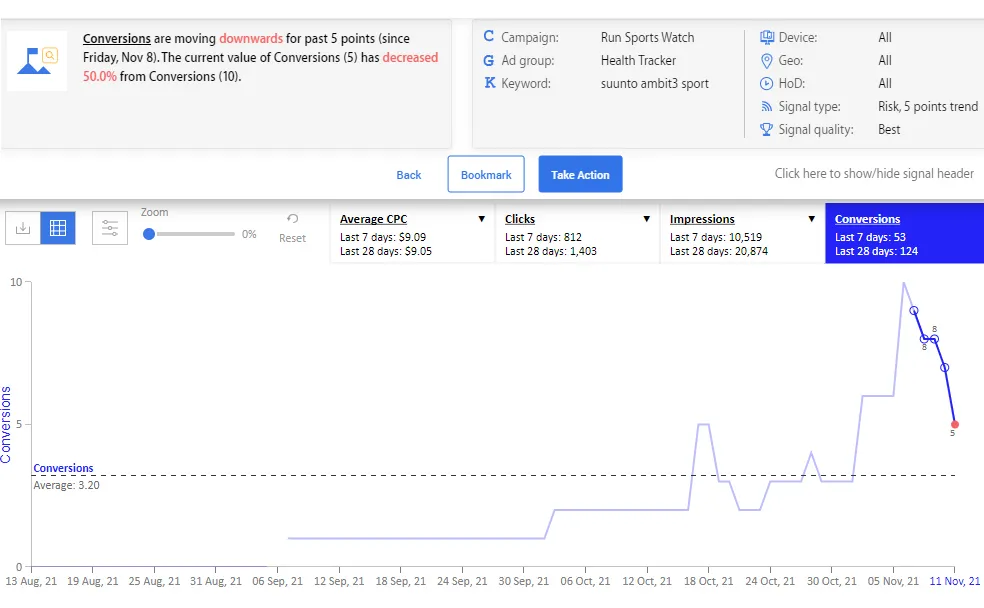Click the 'suunto ambit3 sport' keyword value
The height and width of the screenshot is (608, 984).
click(655, 83)
